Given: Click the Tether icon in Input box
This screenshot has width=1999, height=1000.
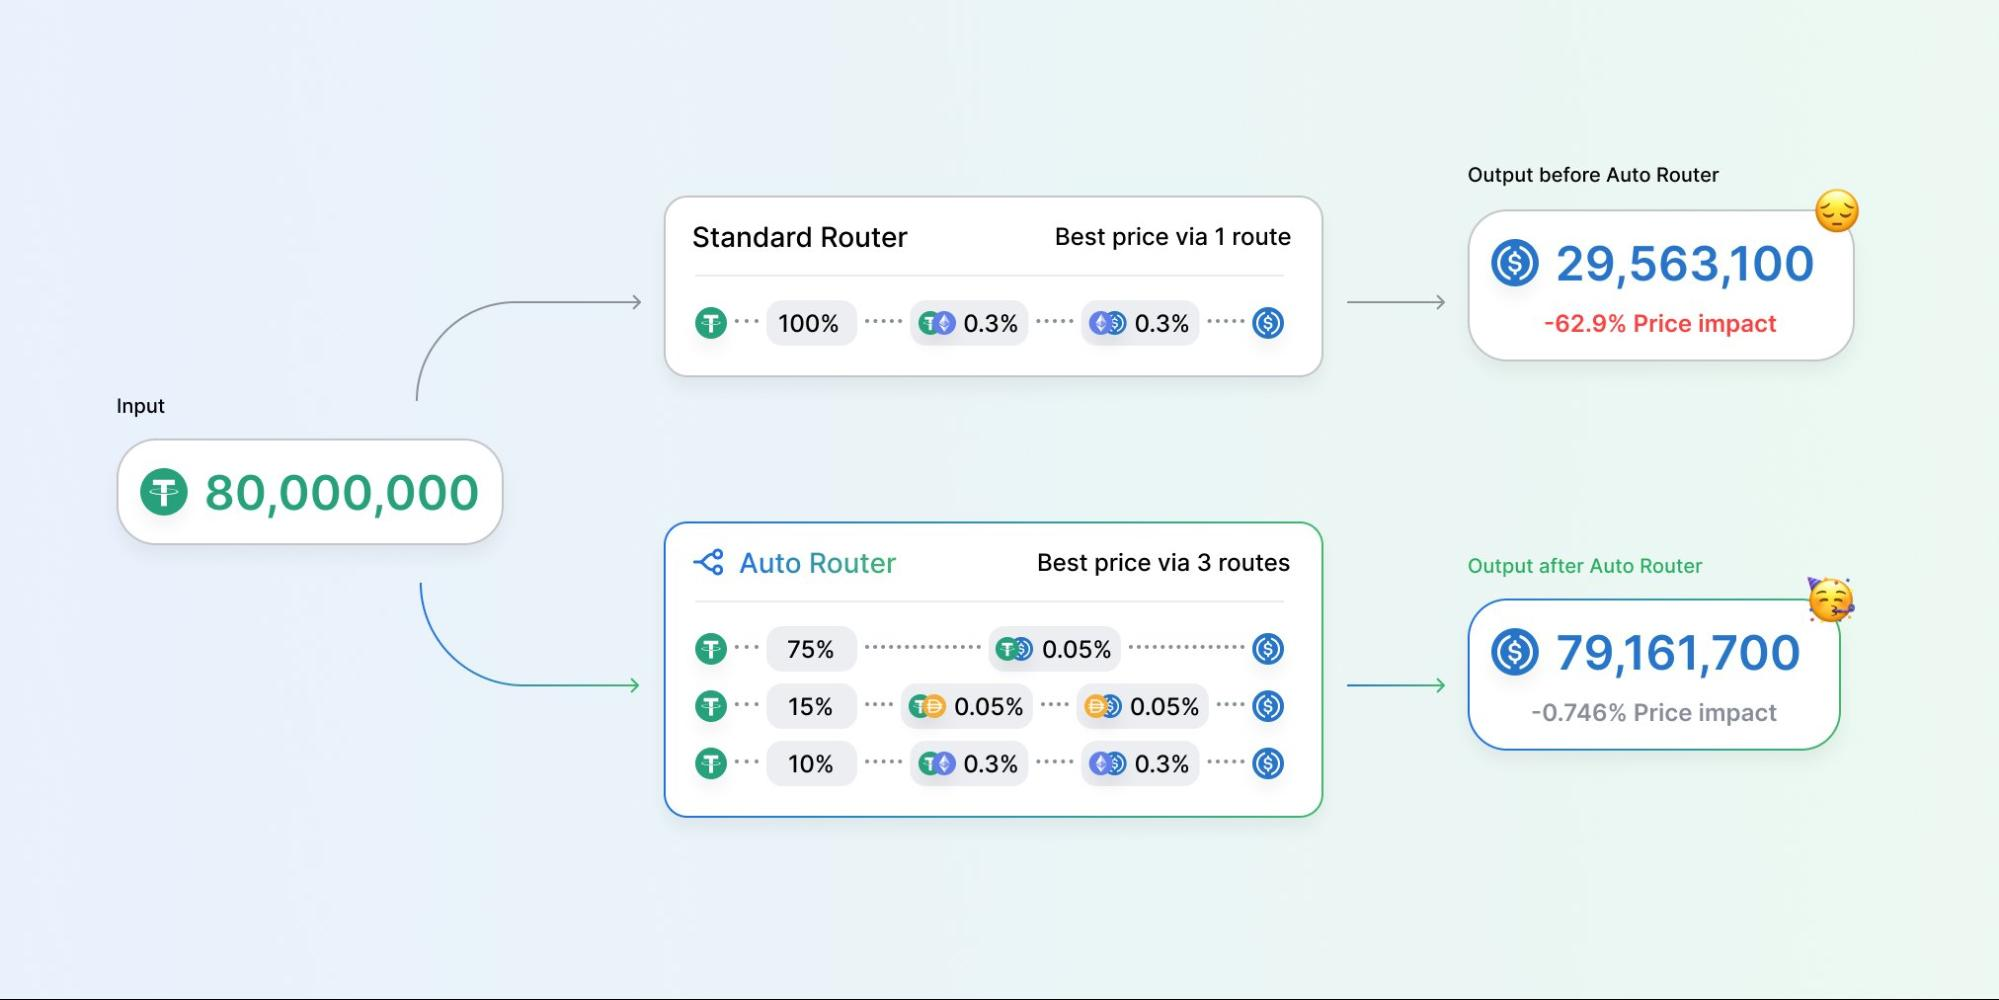Looking at the screenshot, I should click(x=164, y=492).
